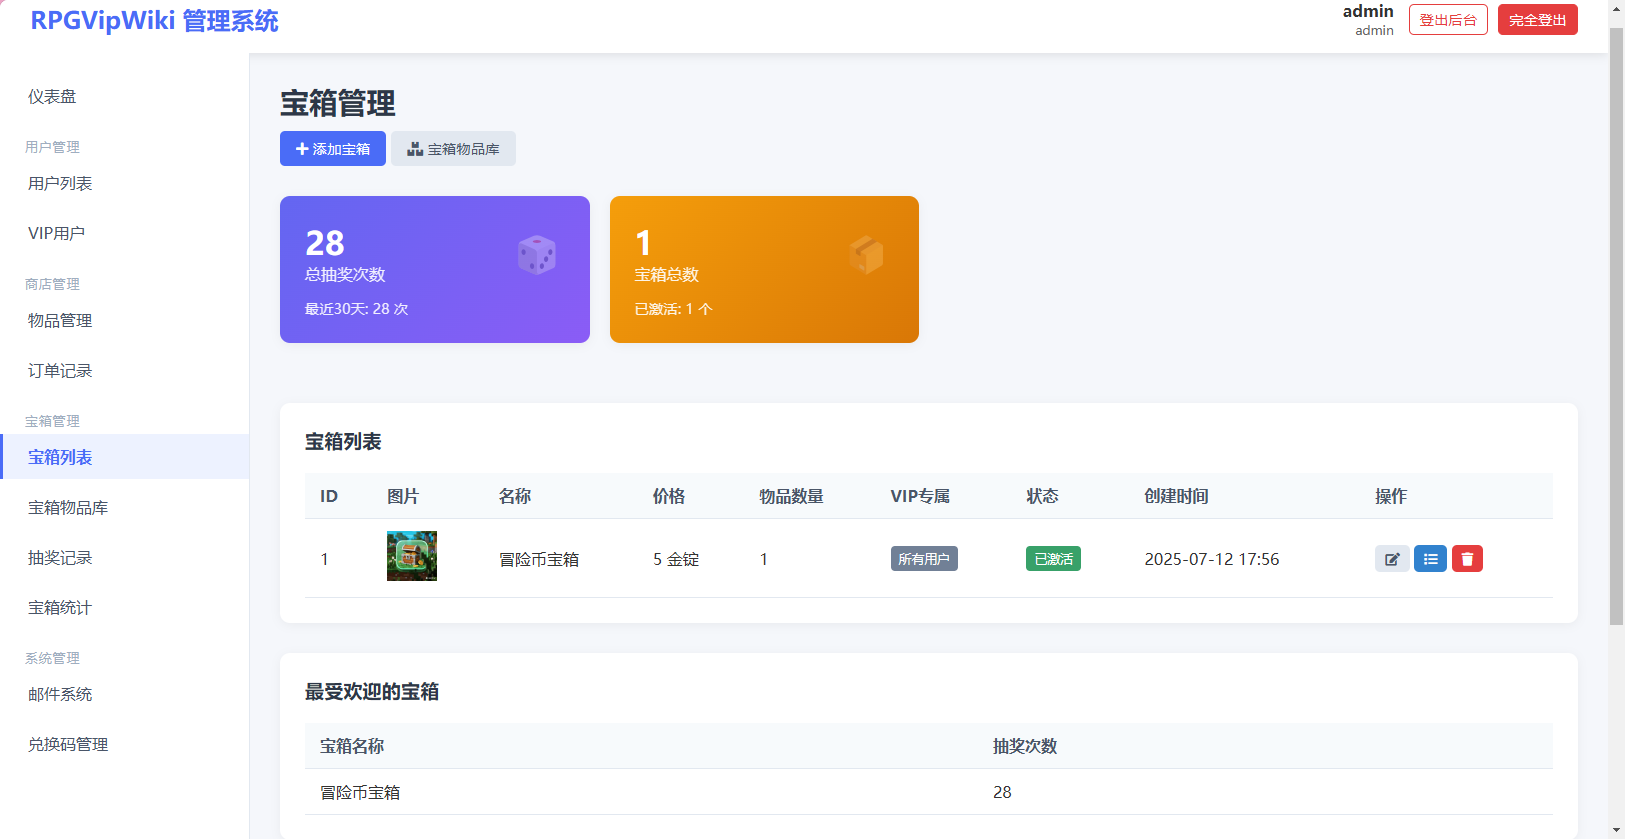
Task: Click the 宝箱总数 statistics card
Action: 764,270
